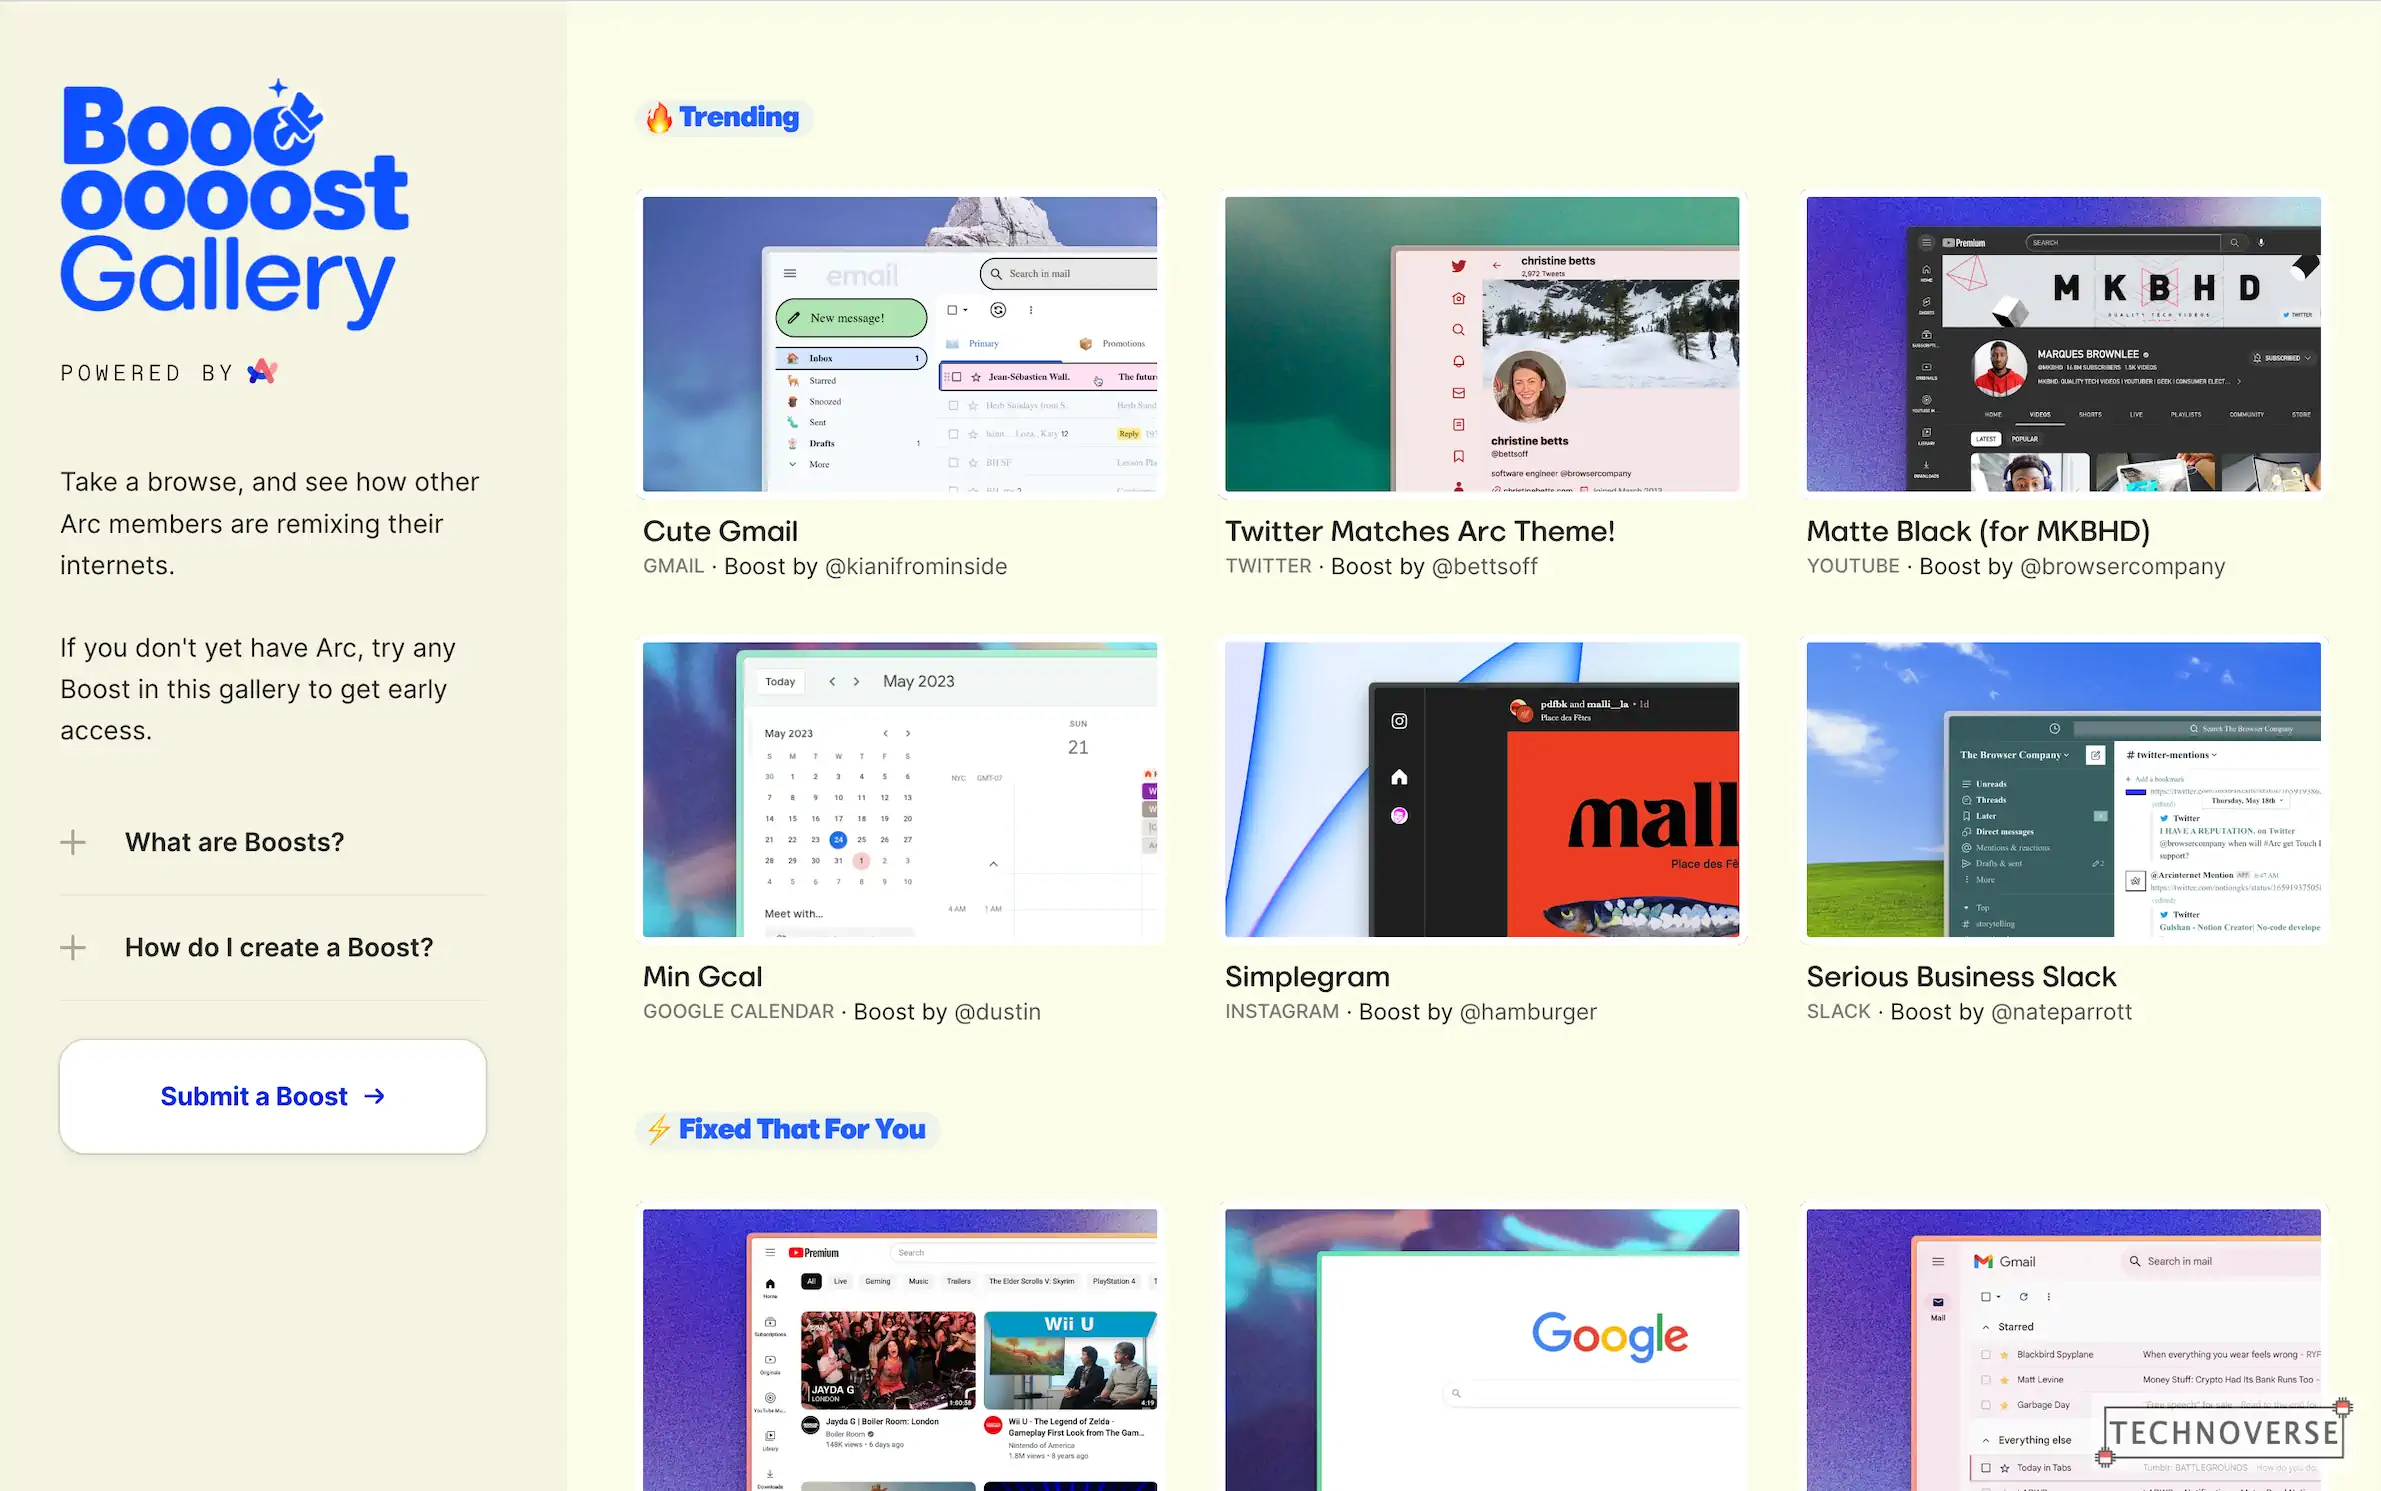Click the fire icon beside Trending

pos(658,118)
